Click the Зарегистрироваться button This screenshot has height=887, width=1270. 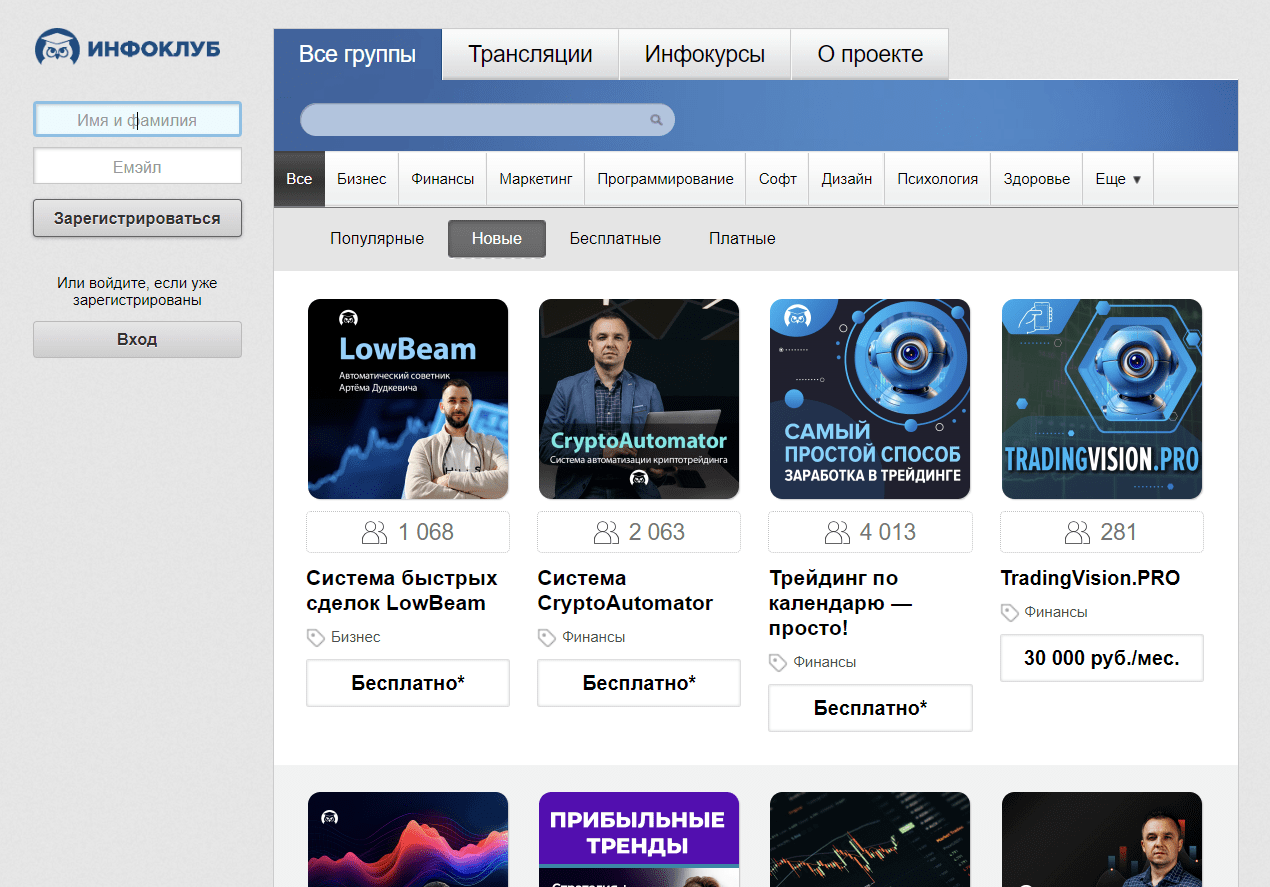coord(137,218)
